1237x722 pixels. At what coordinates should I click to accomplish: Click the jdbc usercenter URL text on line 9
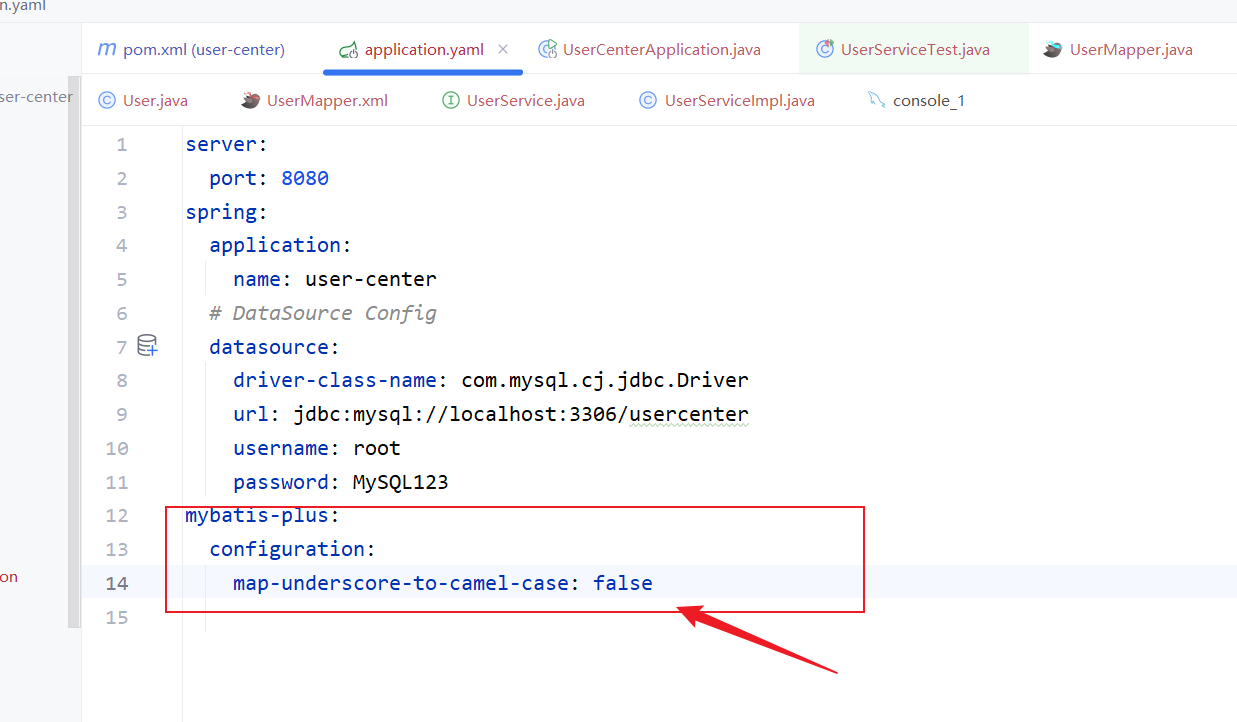click(520, 414)
